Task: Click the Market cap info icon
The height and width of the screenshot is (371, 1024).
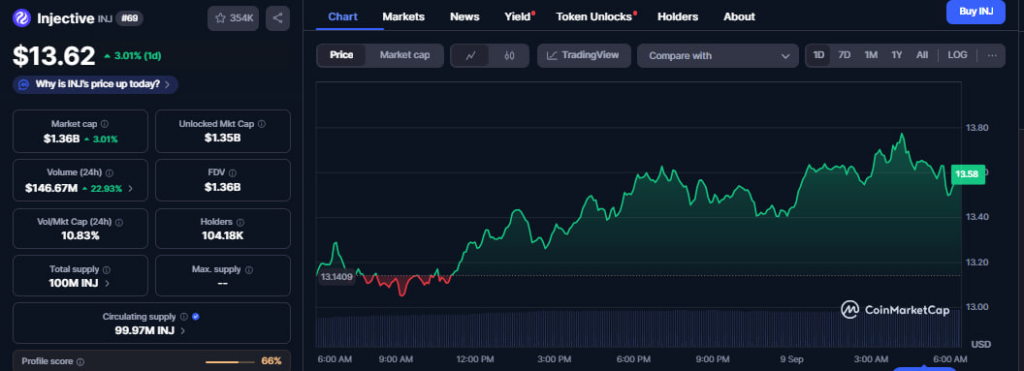Action: pos(104,123)
